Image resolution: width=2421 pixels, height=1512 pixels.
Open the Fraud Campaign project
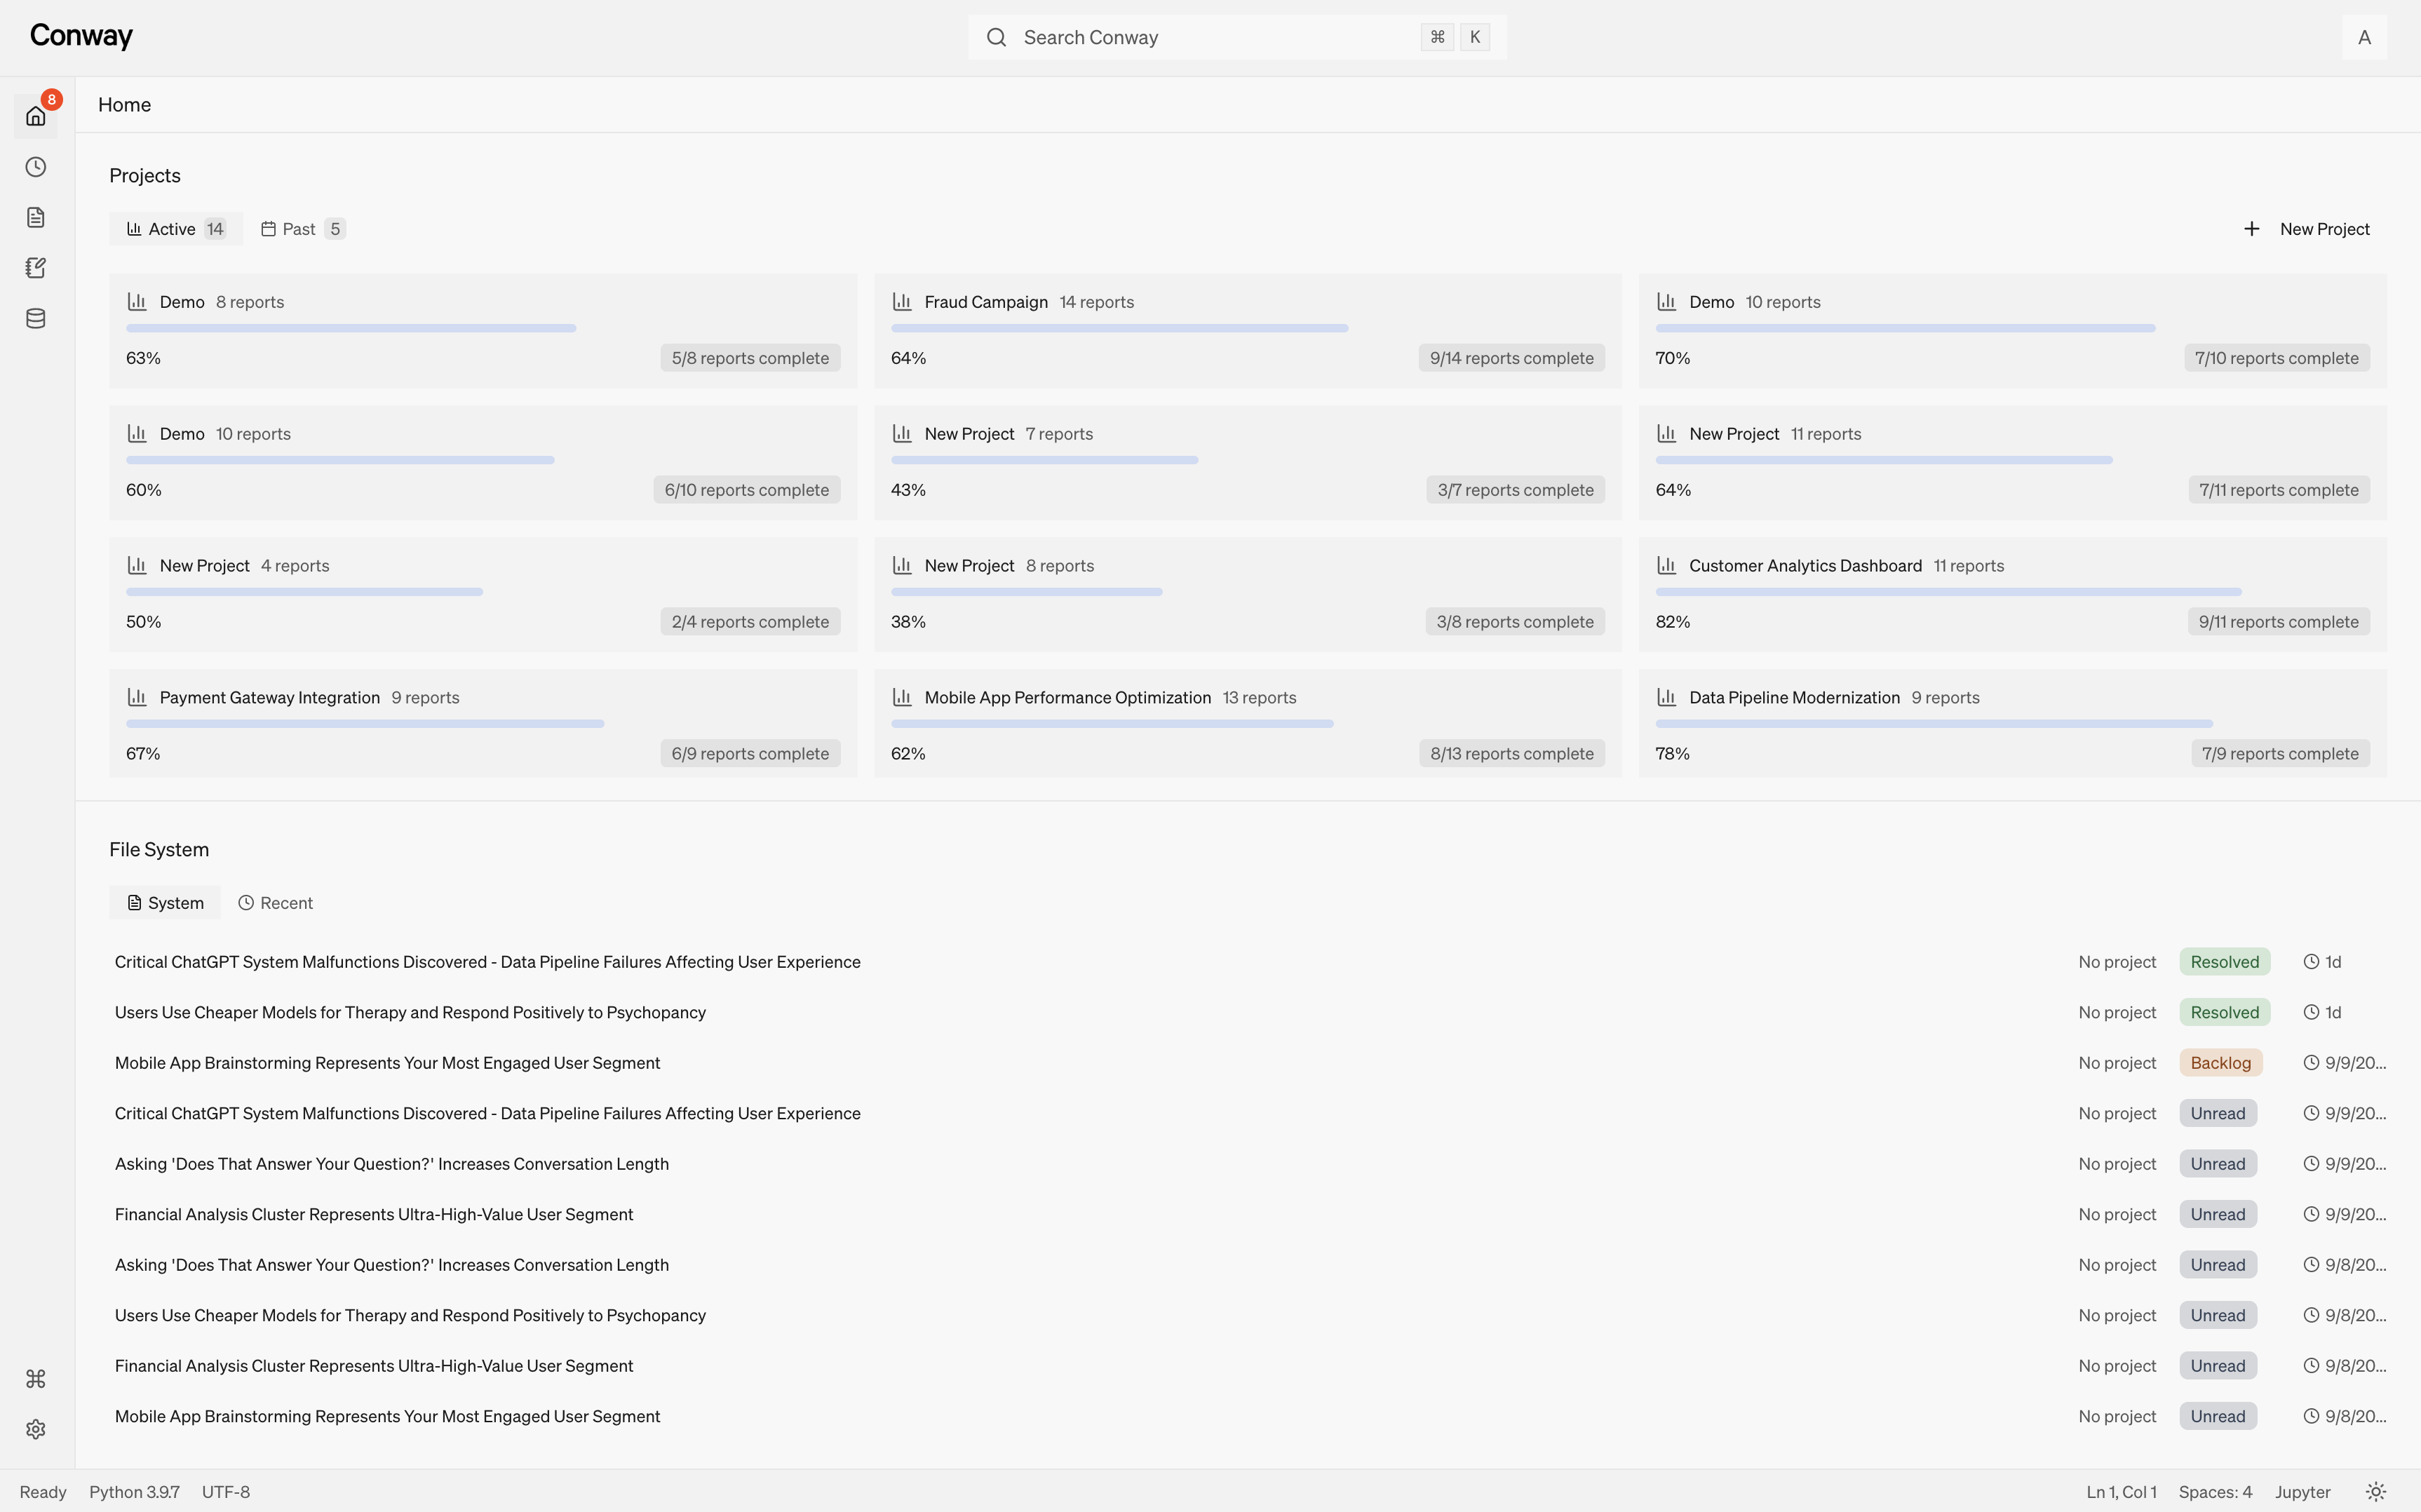[985, 301]
